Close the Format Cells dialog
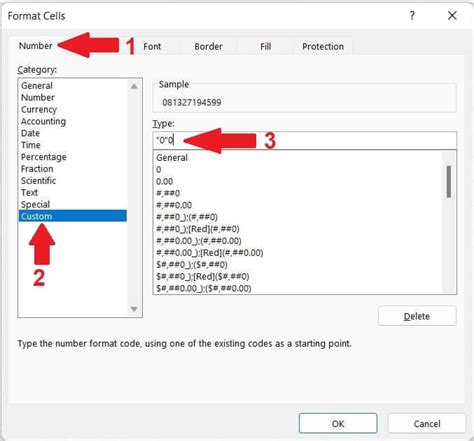The image size is (474, 441). coord(452,15)
